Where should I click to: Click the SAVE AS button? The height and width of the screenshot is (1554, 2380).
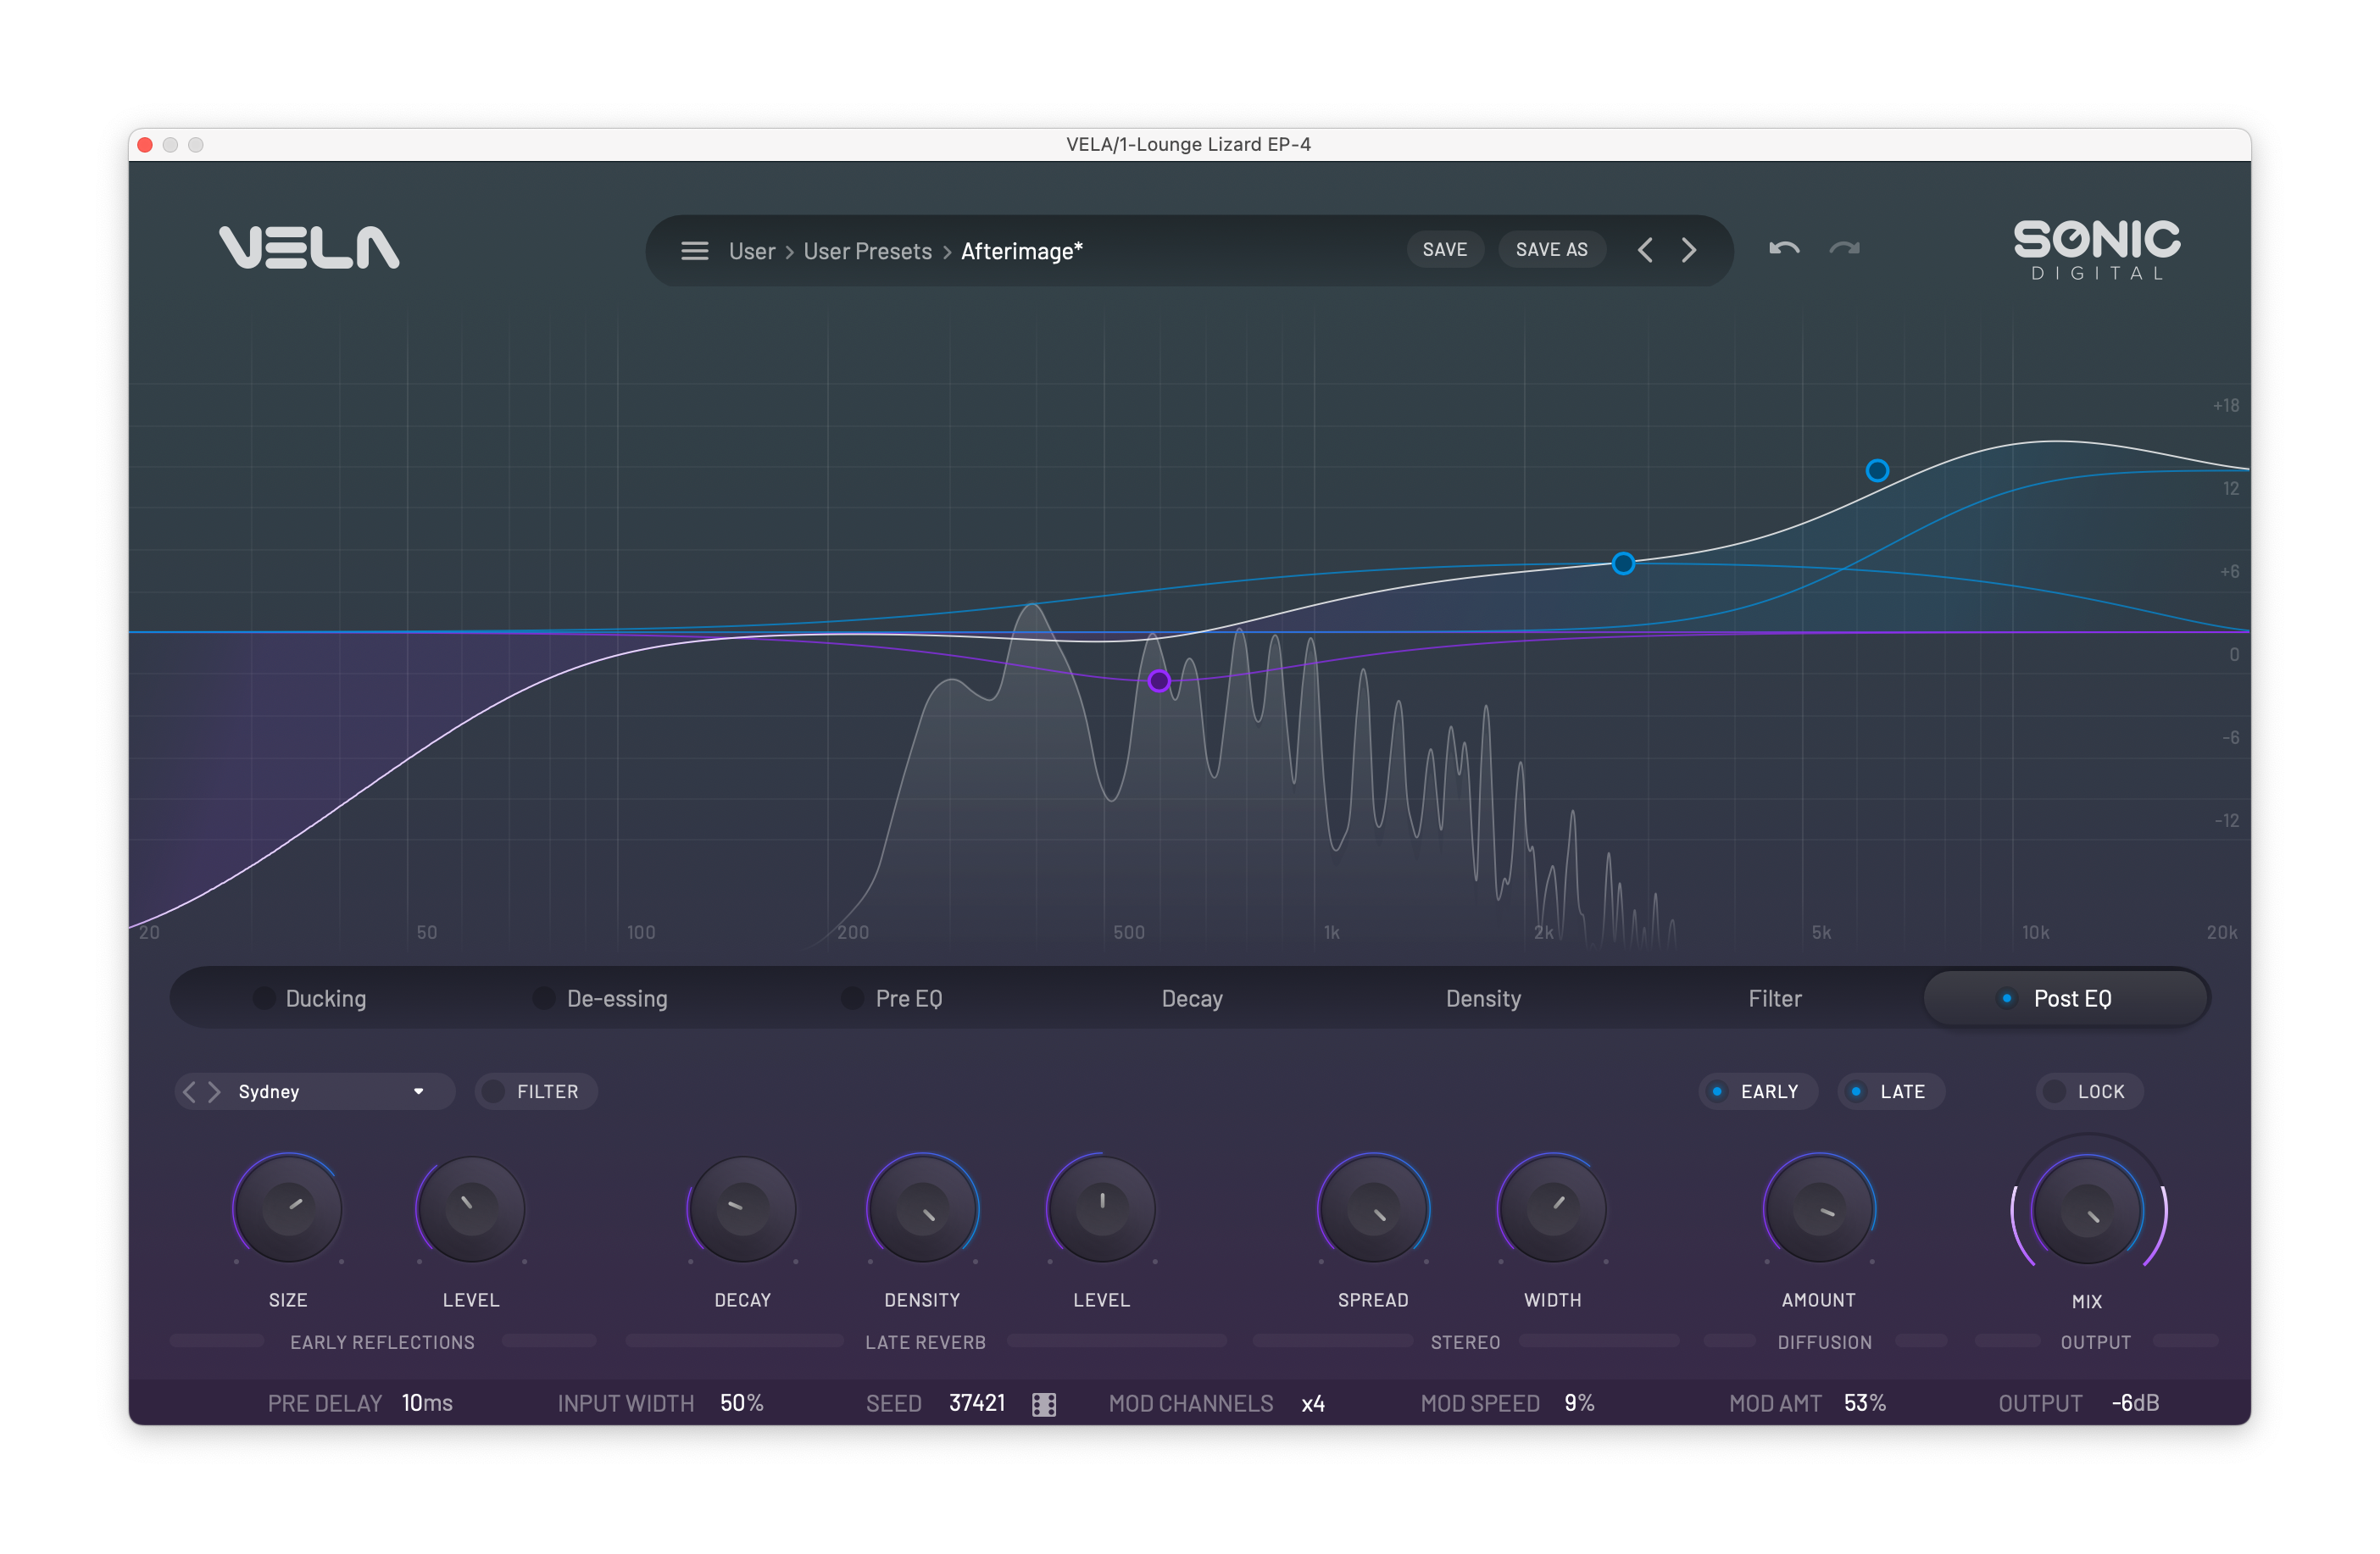click(1550, 250)
